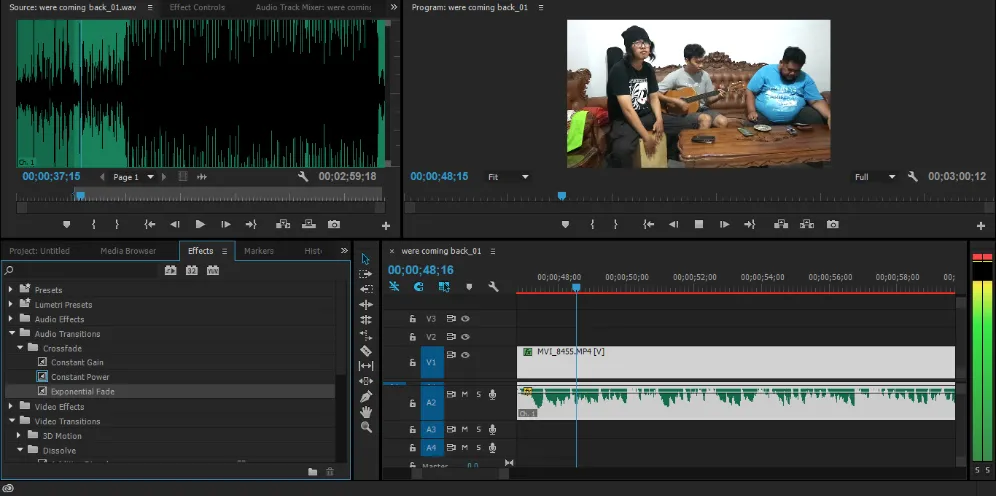Toggle V1 track output eye
This screenshot has height=496, width=996.
[x=465, y=355]
